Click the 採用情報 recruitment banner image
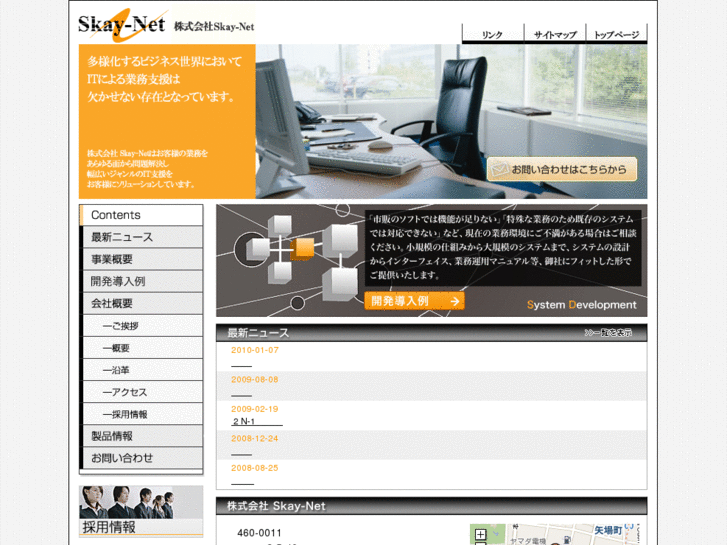Viewport: 727px width, 545px height. 141,511
